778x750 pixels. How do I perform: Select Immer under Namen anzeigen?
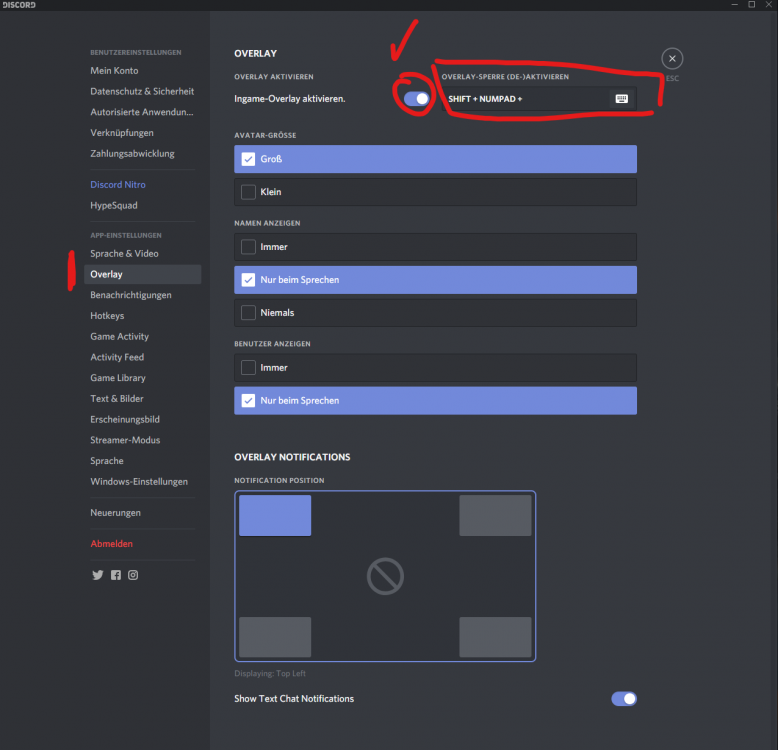coord(435,247)
